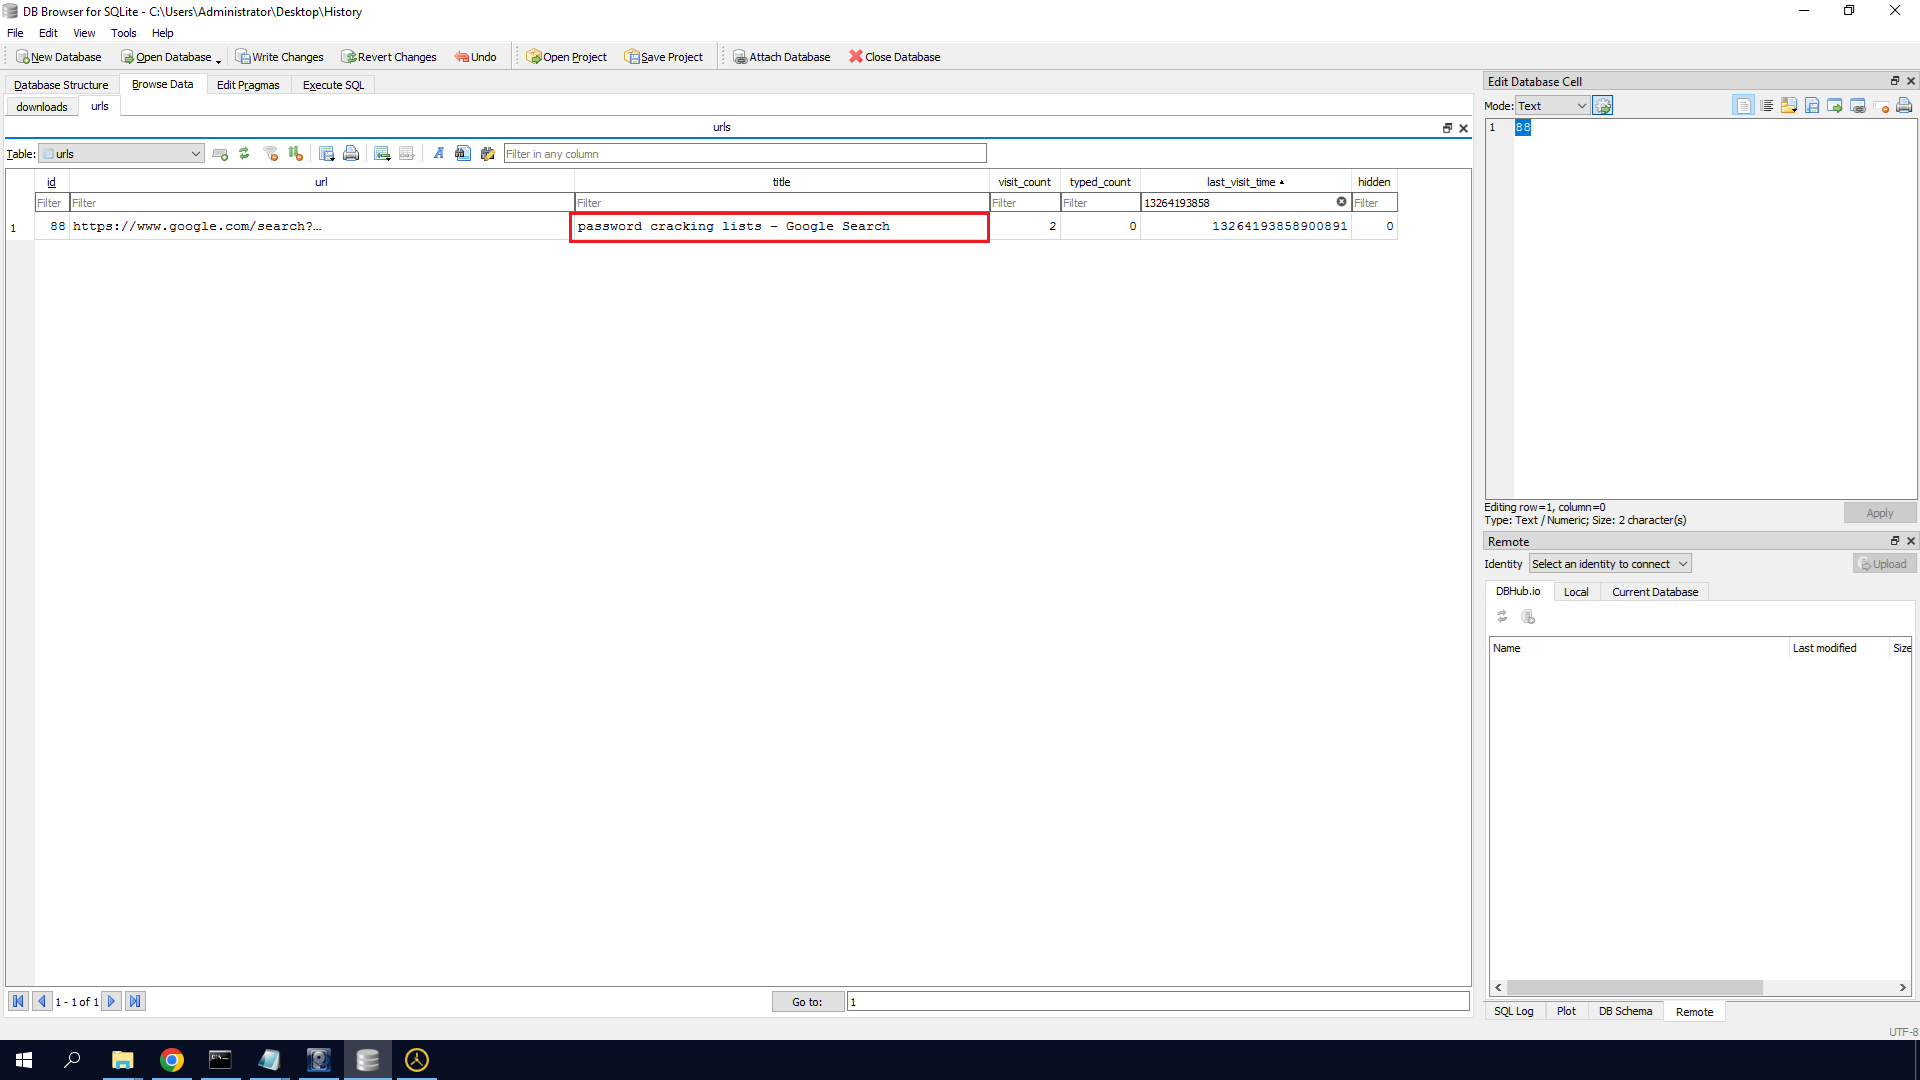
Task: Switch to the Execute SQL tab
Action: pos(334,85)
